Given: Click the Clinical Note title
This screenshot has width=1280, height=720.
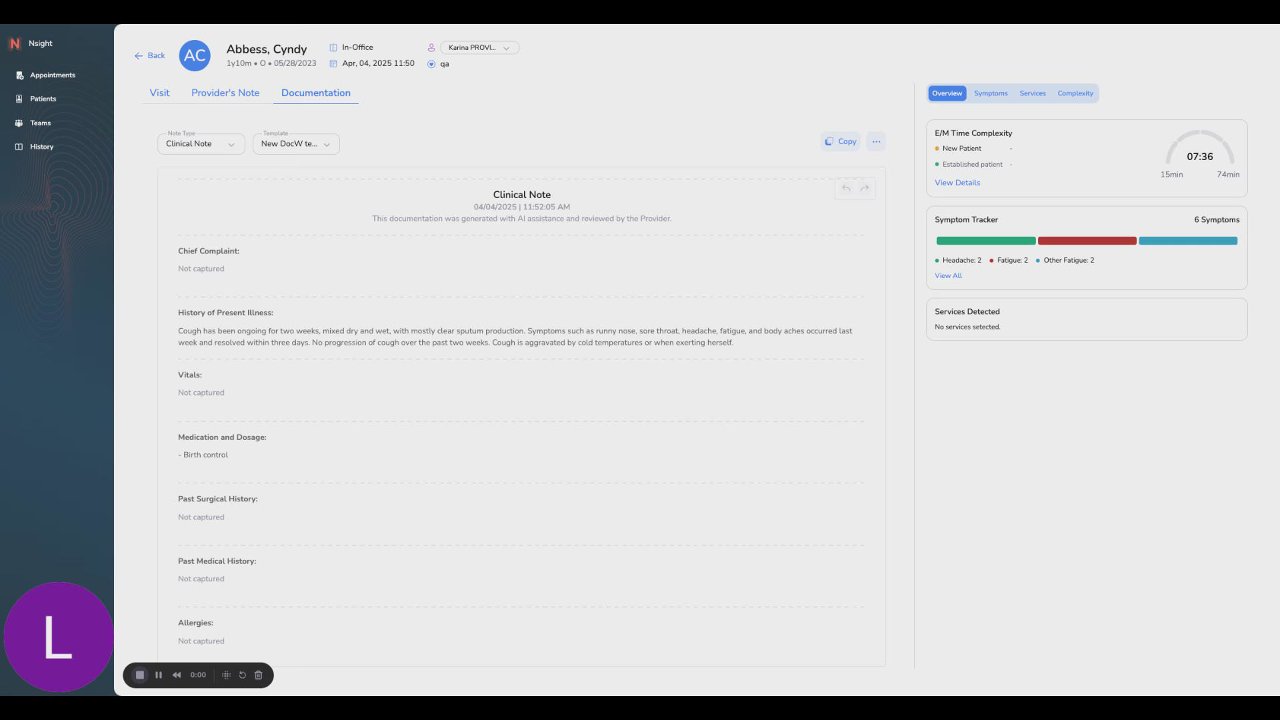Looking at the screenshot, I should [522, 195].
